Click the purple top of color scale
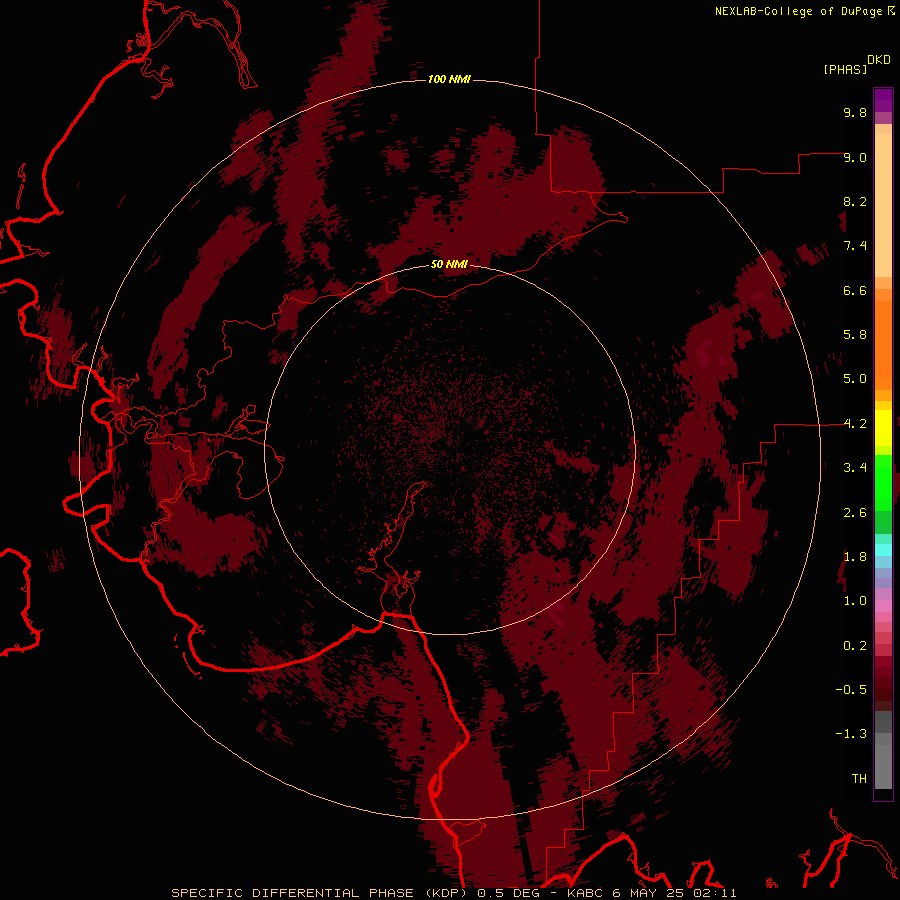The height and width of the screenshot is (900, 900). [883, 100]
